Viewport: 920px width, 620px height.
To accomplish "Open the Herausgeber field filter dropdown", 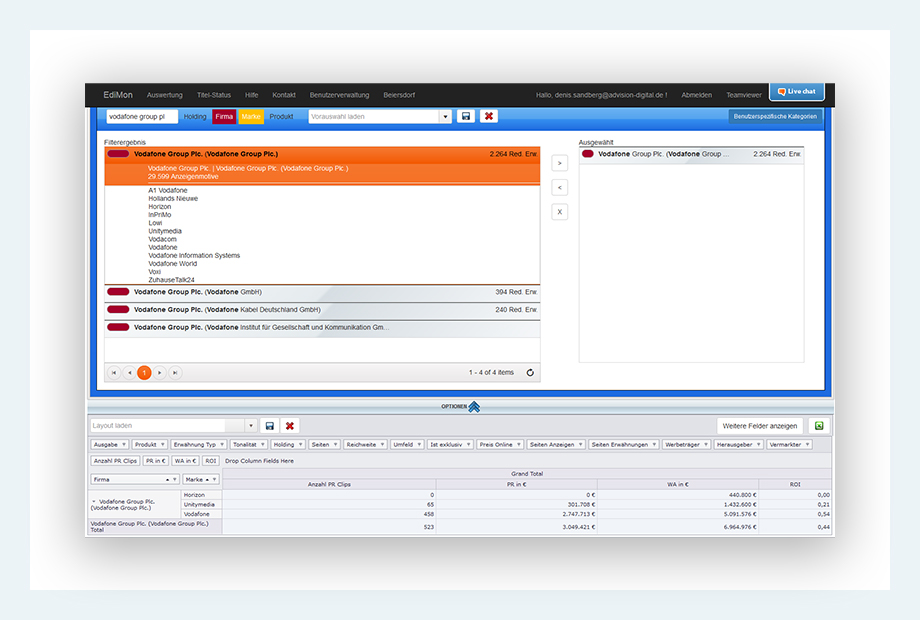I will click(x=758, y=445).
